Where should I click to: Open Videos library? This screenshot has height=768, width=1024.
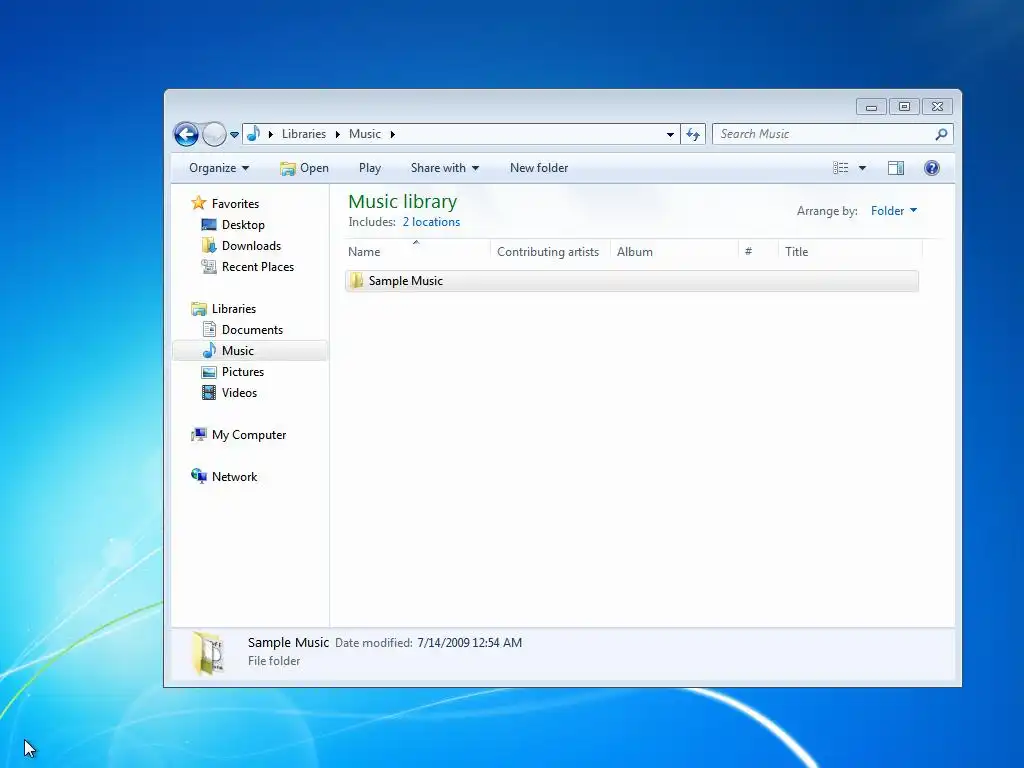[239, 392]
